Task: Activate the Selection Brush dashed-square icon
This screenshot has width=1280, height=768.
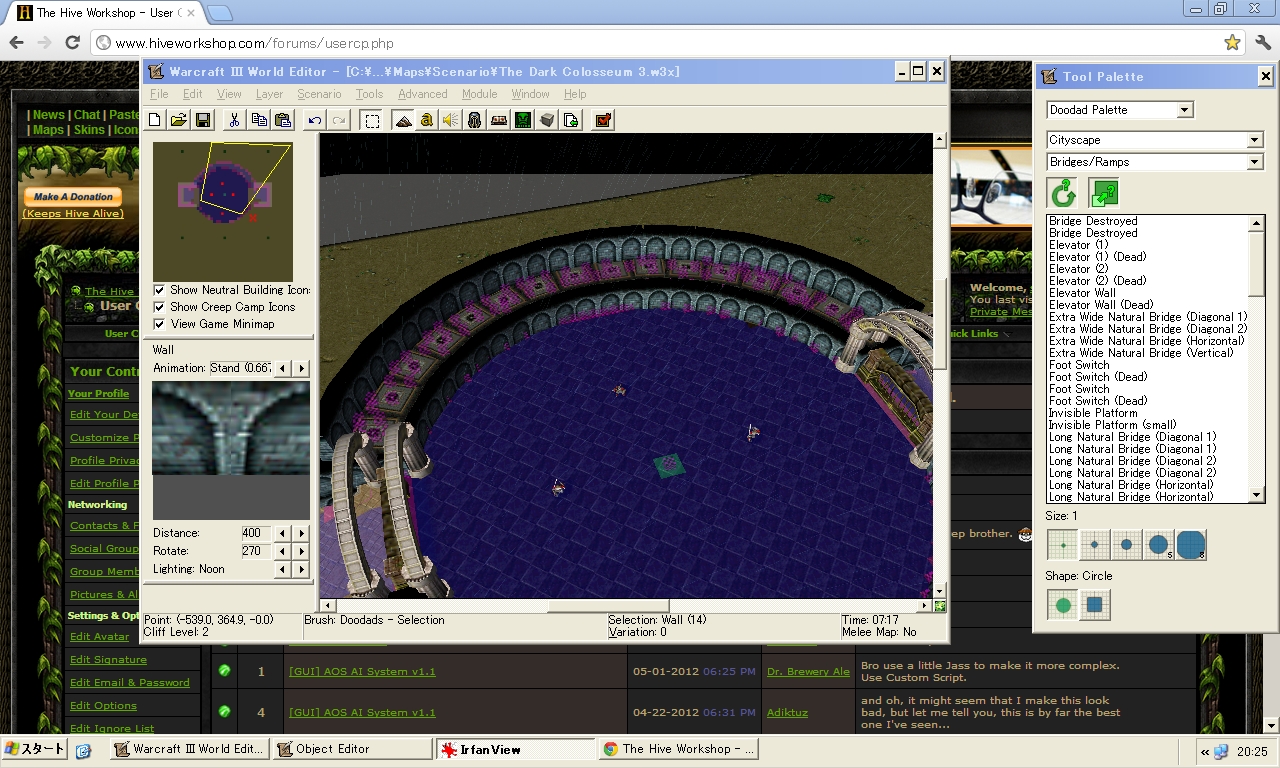Action: click(372, 120)
